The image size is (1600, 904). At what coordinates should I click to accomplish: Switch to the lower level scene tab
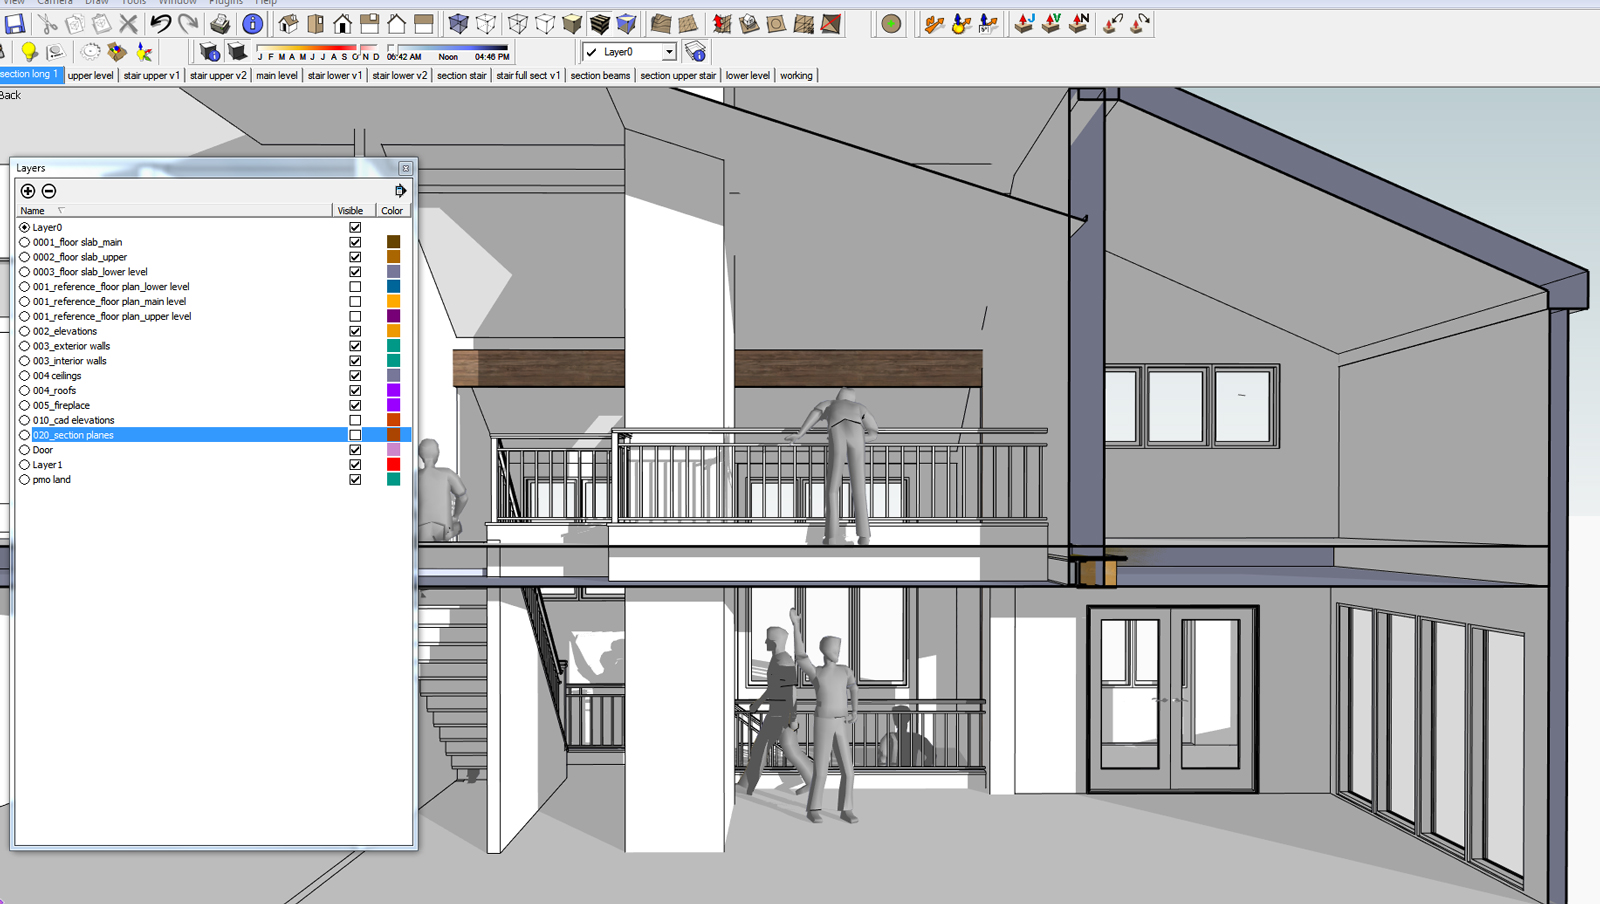click(748, 75)
